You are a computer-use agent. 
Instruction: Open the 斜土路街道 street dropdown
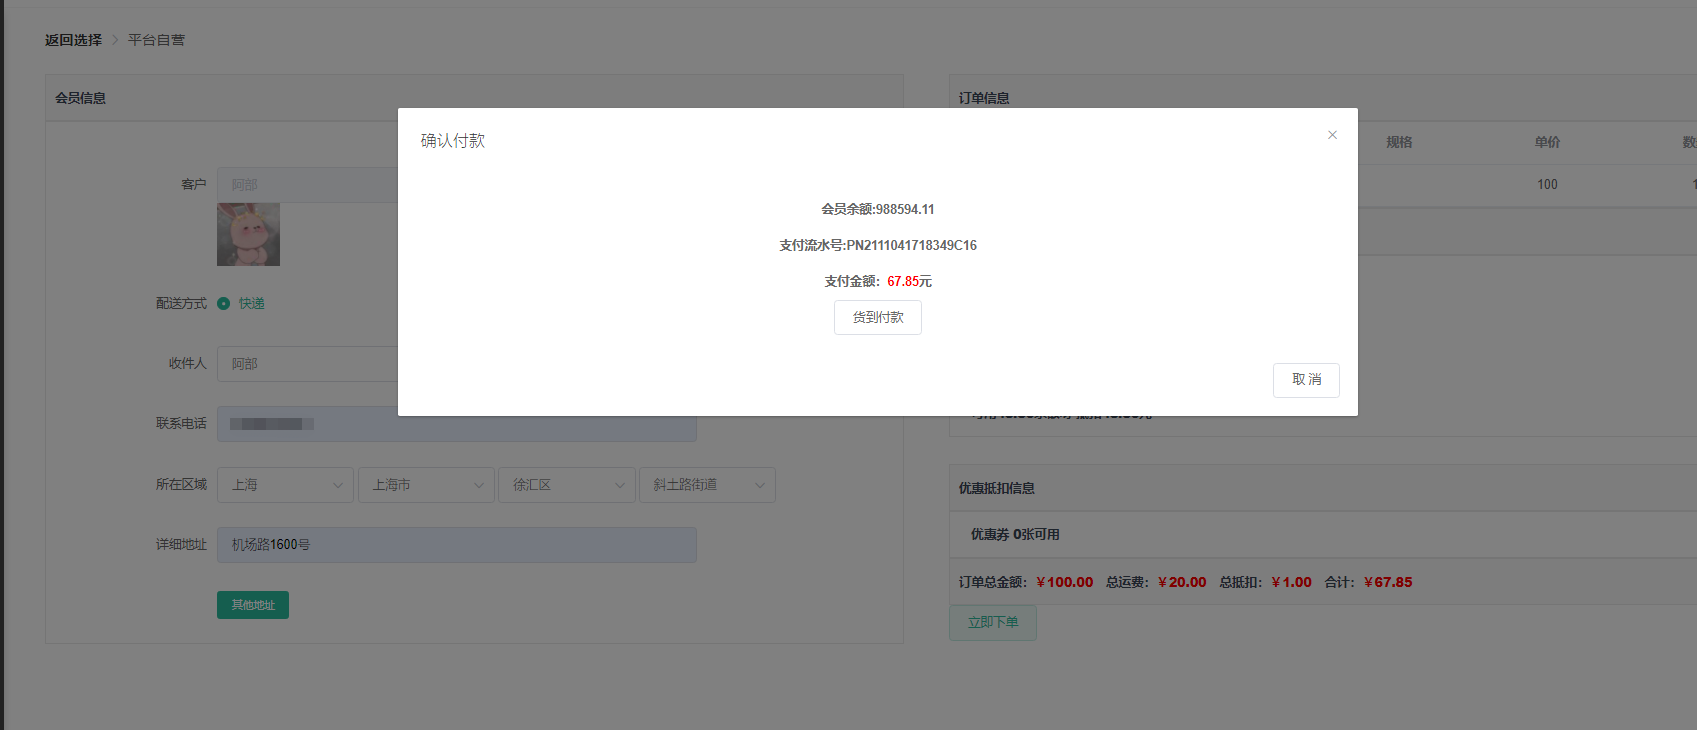pos(707,485)
